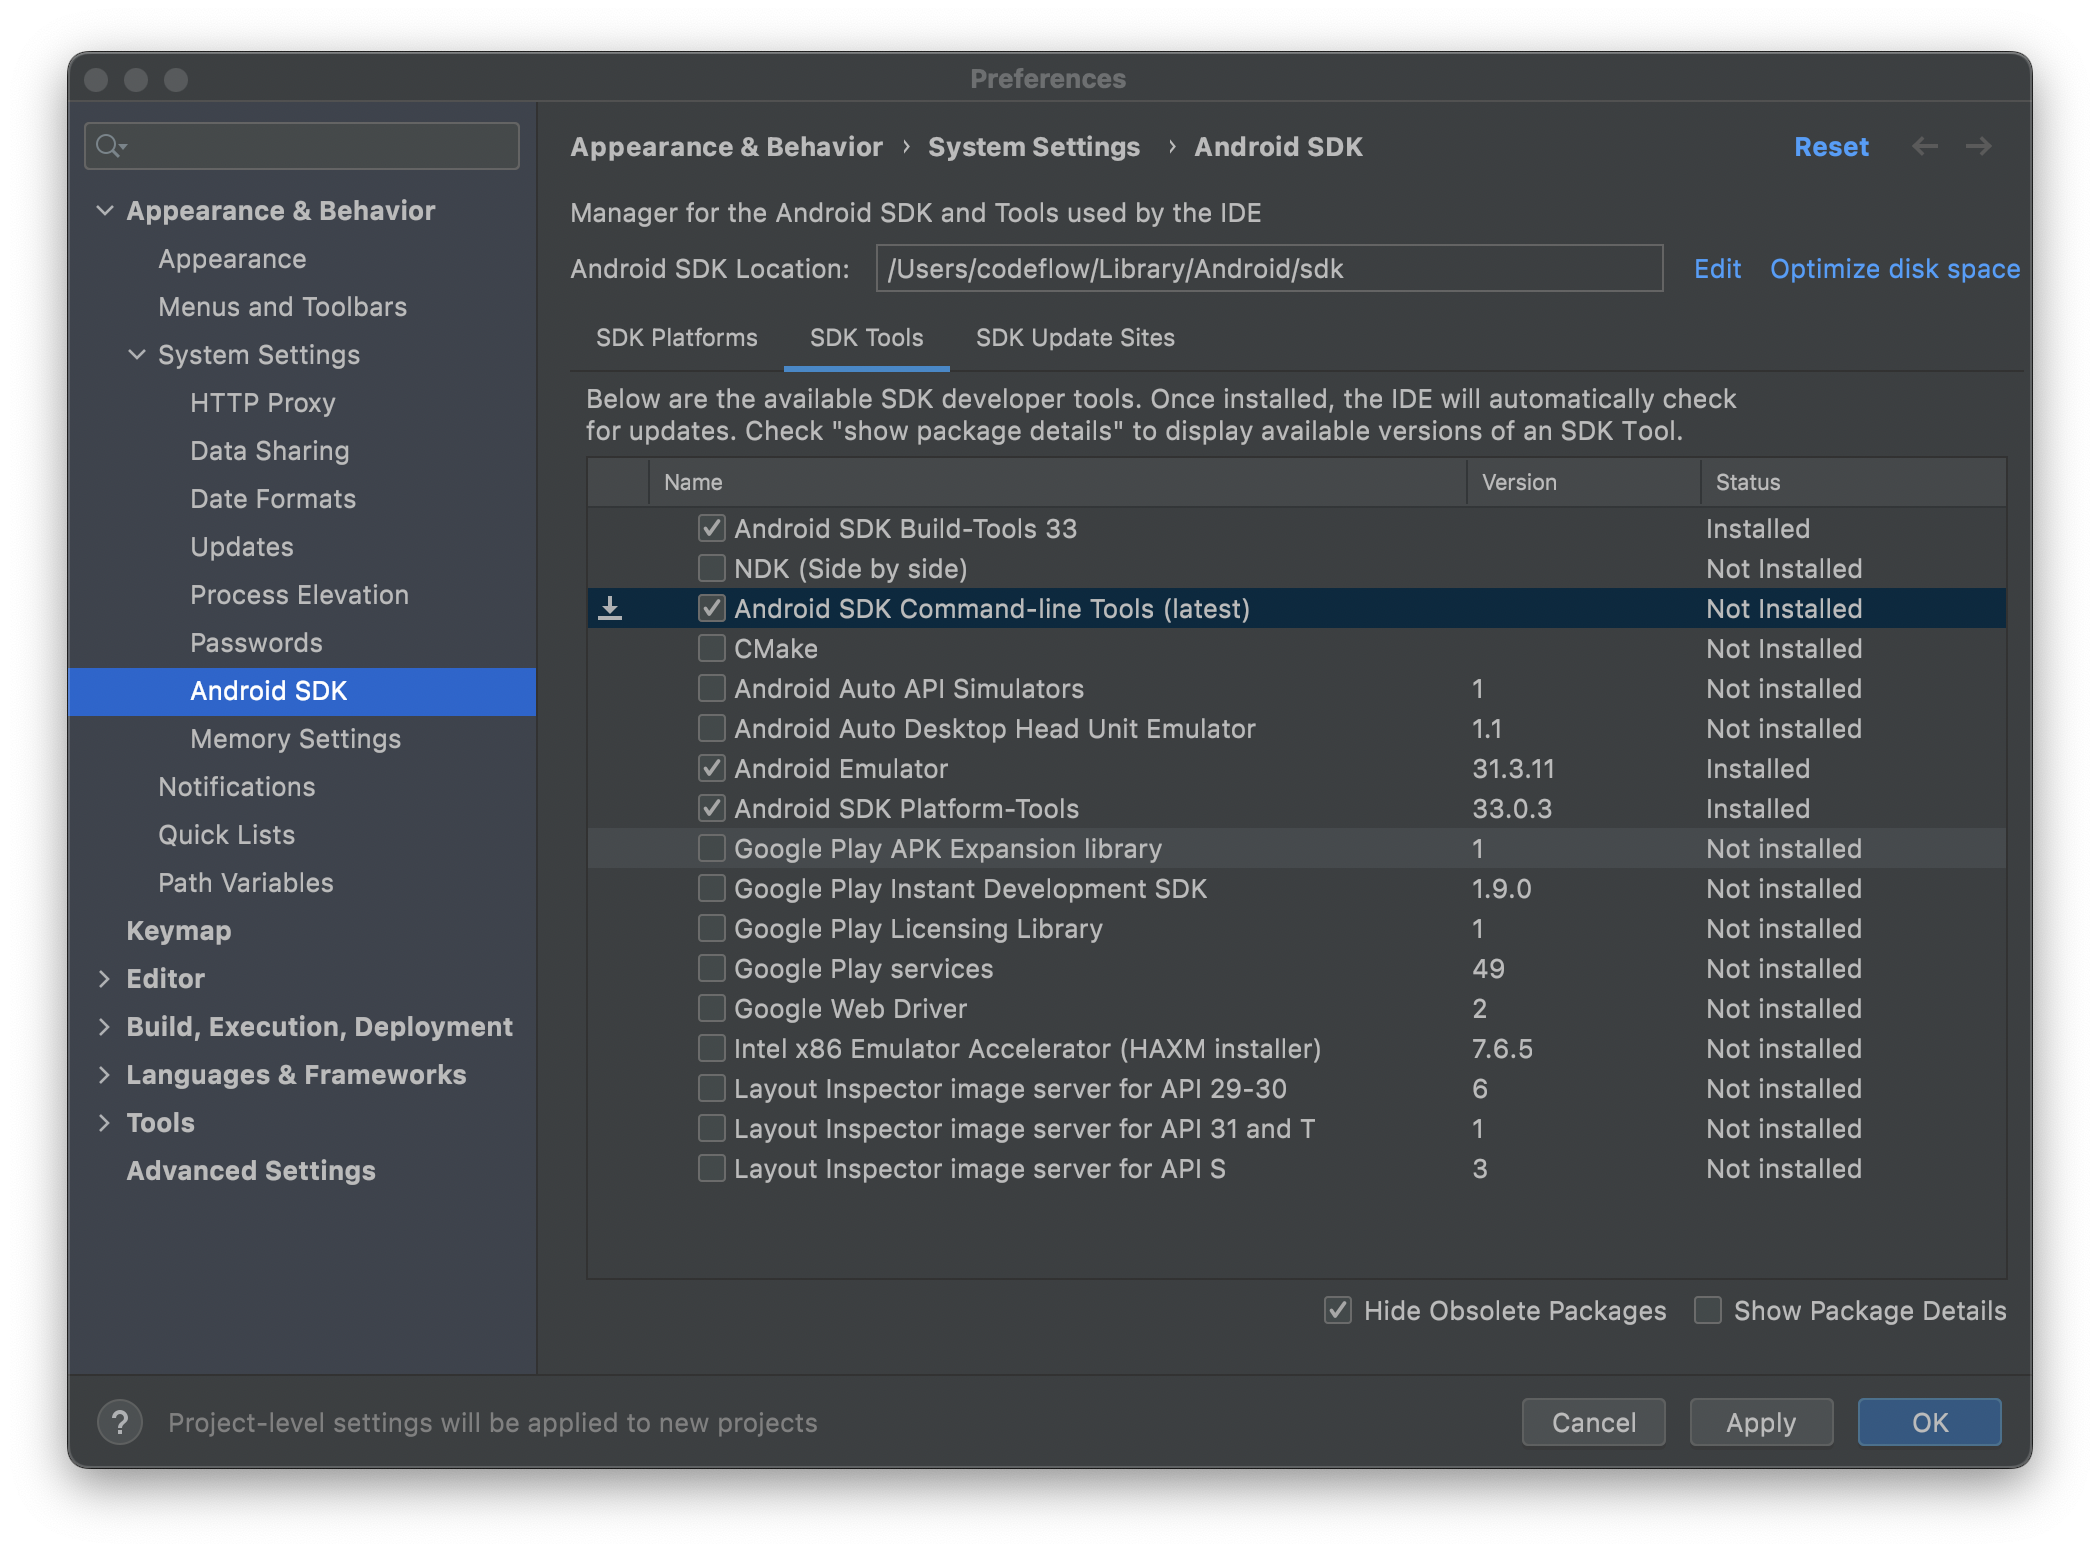Click the help question mark icon
Image resolution: width=2100 pixels, height=1552 pixels.
coord(120,1421)
